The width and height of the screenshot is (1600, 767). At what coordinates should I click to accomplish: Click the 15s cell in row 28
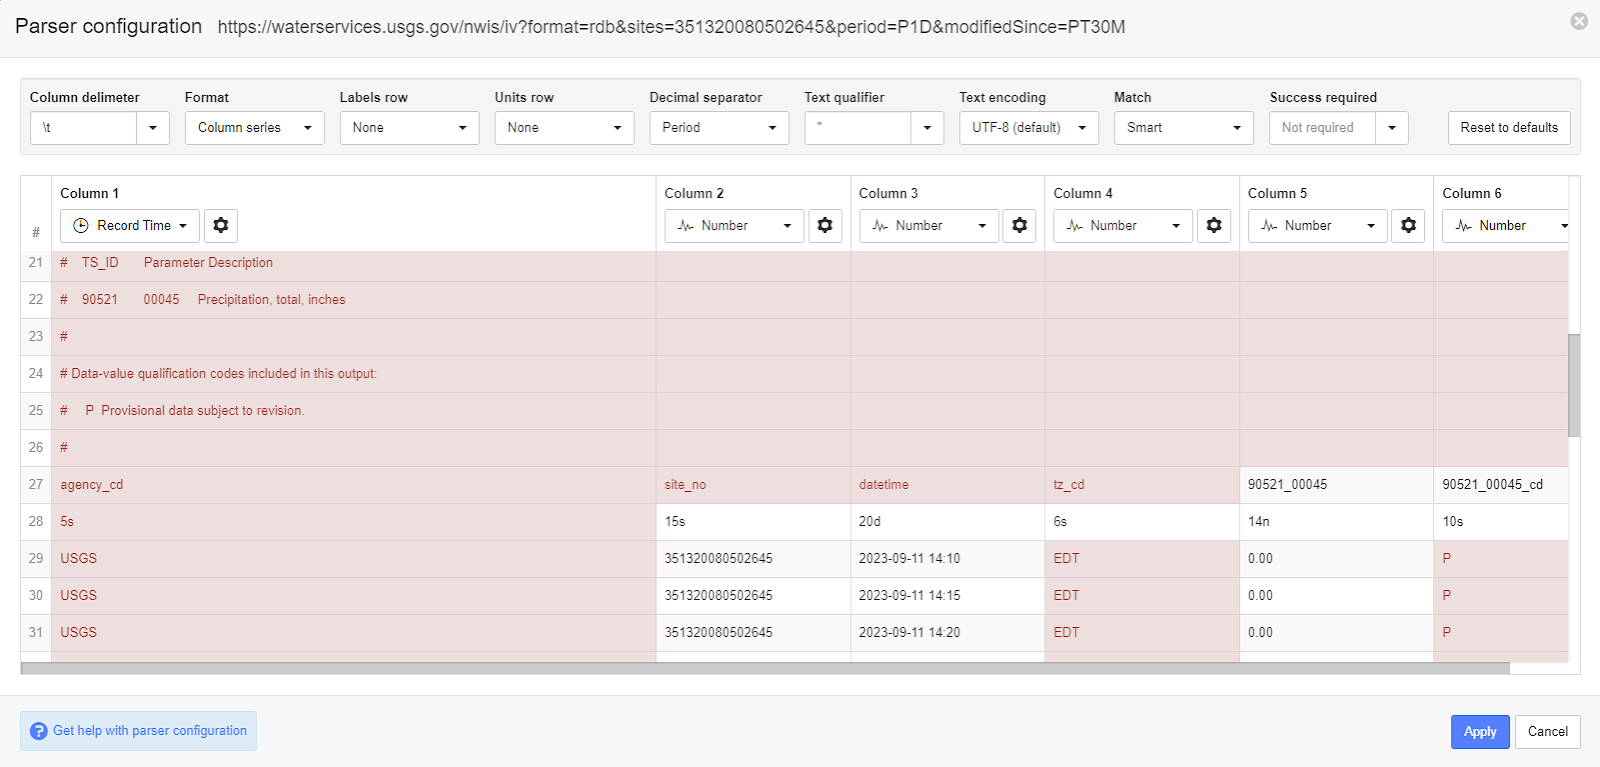point(753,522)
